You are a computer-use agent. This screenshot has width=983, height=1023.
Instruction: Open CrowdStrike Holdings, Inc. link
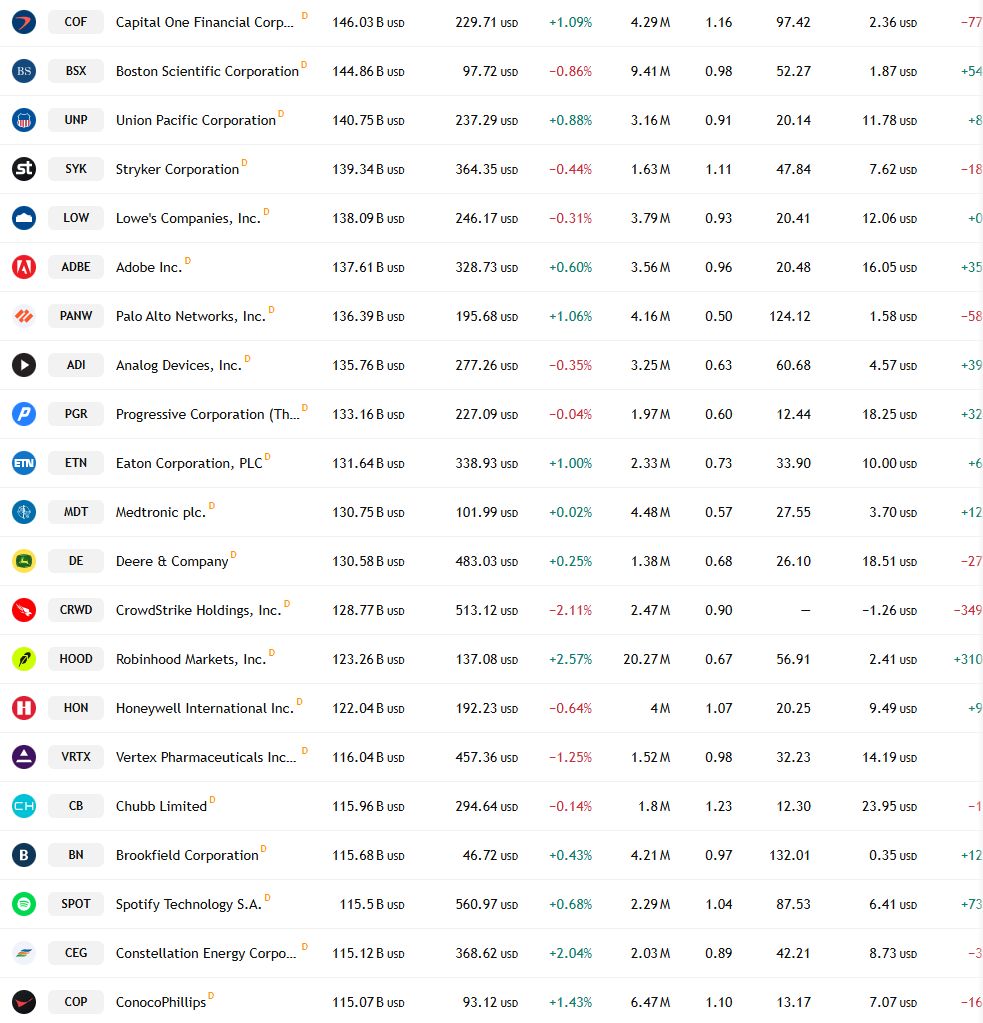coord(198,610)
